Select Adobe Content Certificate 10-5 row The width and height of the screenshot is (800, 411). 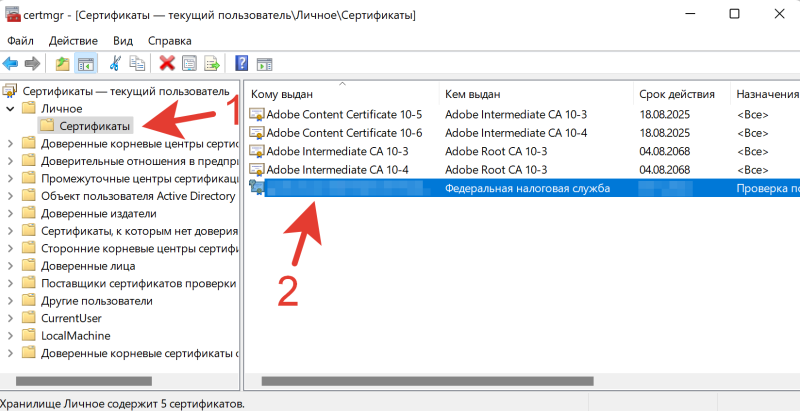pos(523,114)
